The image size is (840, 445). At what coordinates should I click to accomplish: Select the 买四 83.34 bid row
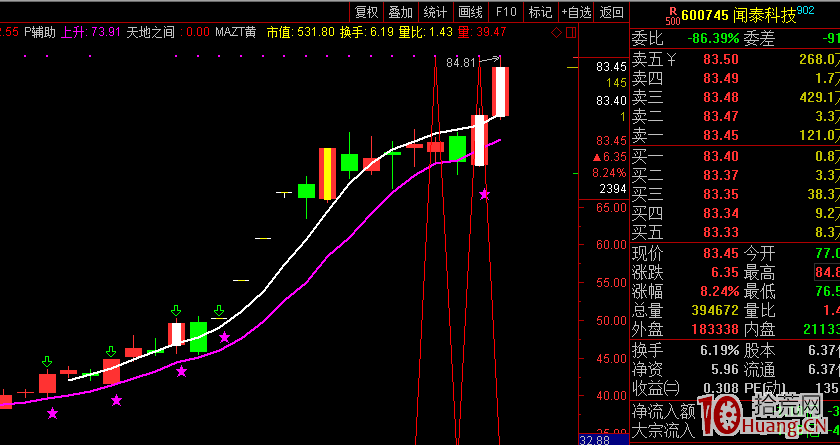(736, 213)
